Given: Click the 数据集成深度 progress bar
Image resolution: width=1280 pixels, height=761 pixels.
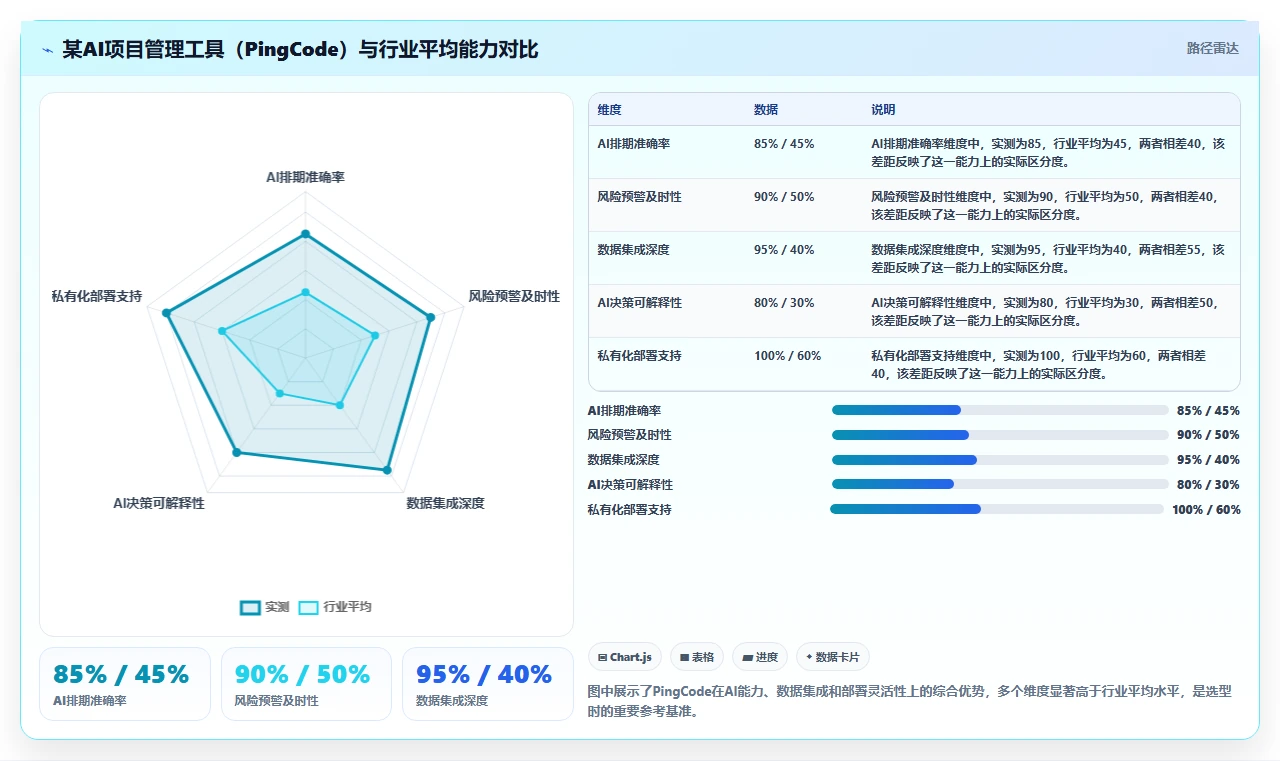Looking at the screenshot, I should (x=1000, y=460).
